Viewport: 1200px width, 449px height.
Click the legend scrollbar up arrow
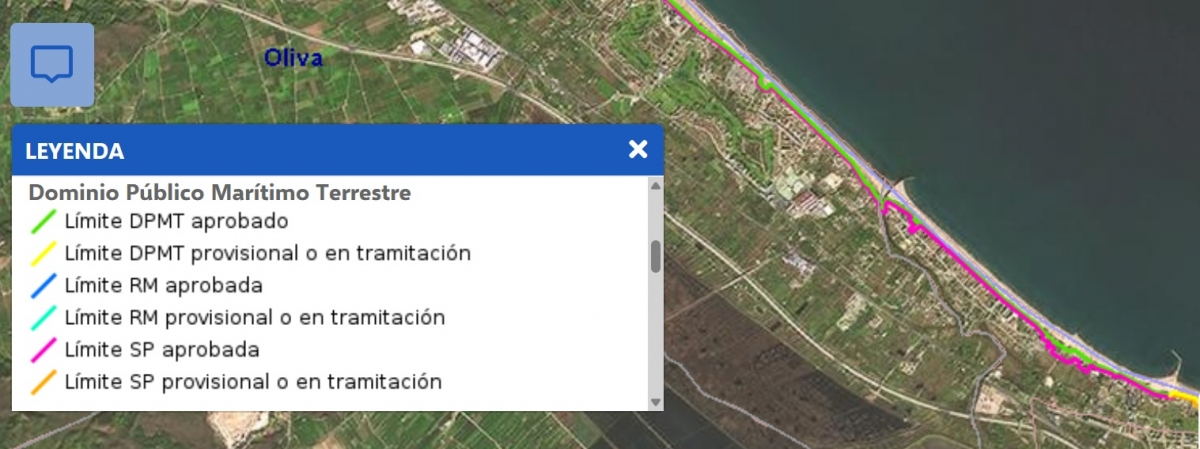coord(656,185)
